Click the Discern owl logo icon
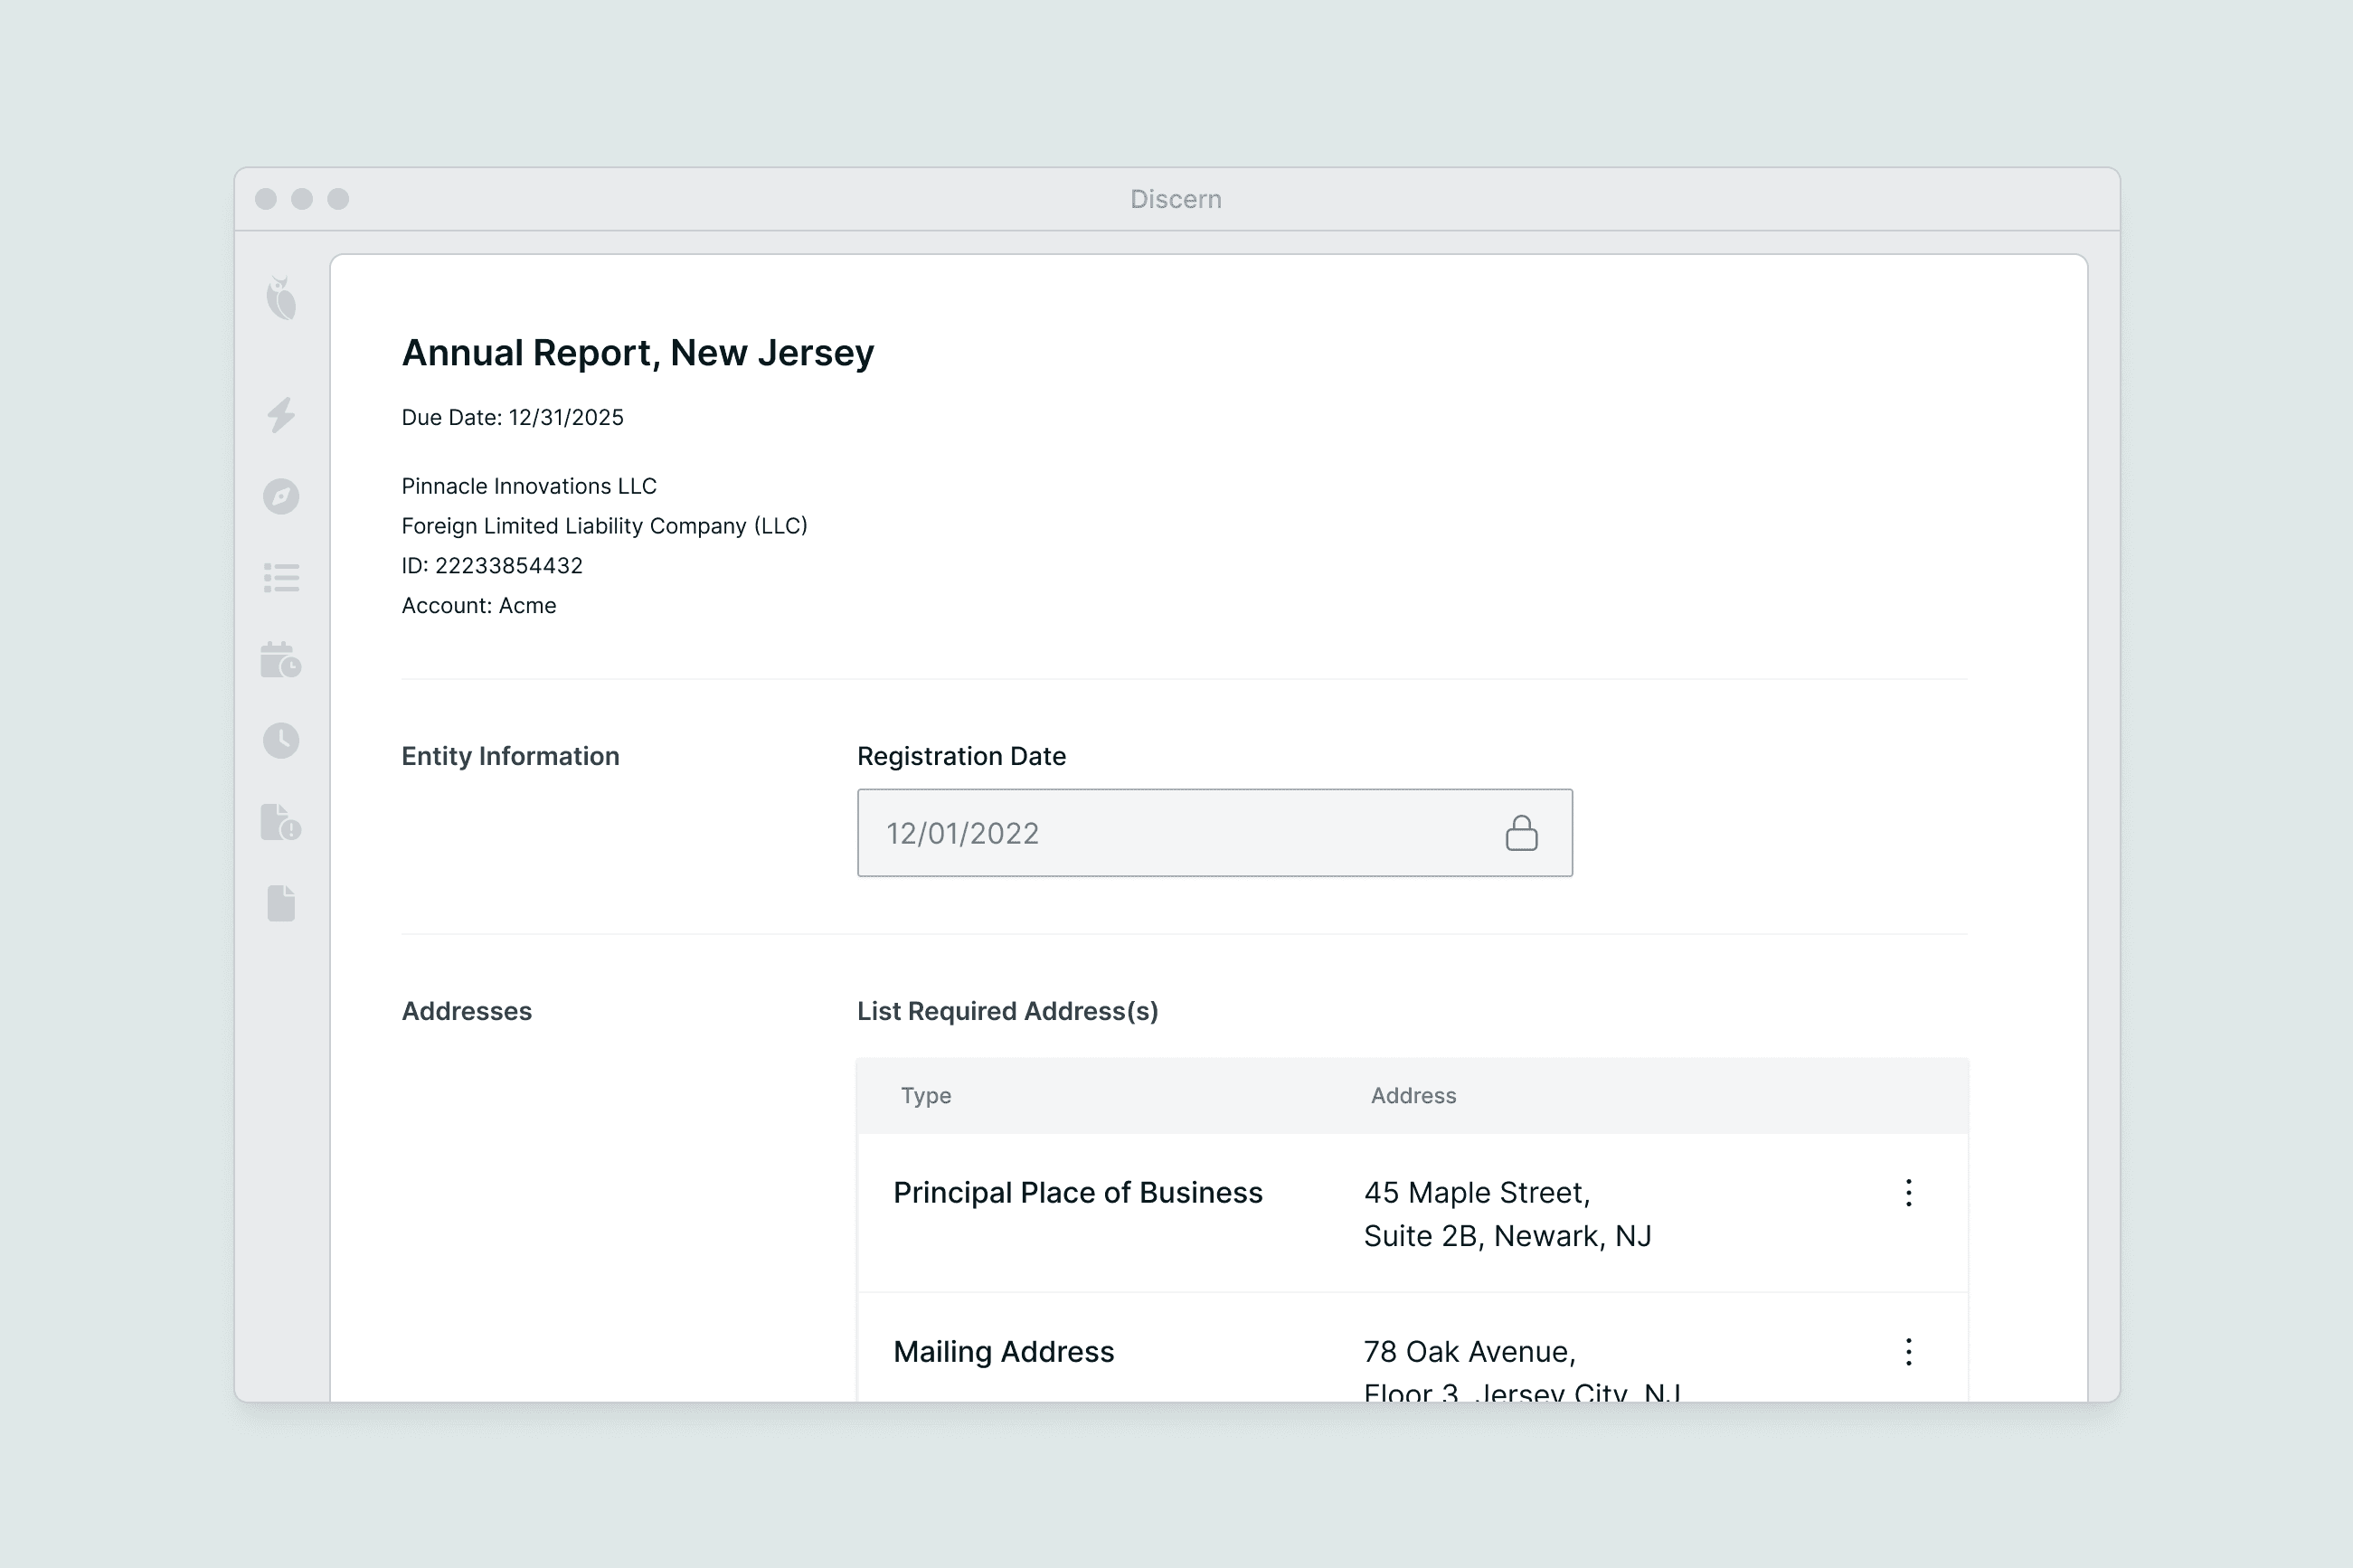Viewport: 2353px width, 1568px height. [281, 298]
